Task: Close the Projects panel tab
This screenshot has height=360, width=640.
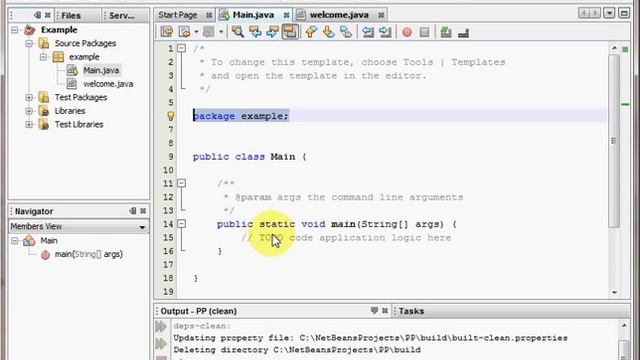Action: [48, 15]
